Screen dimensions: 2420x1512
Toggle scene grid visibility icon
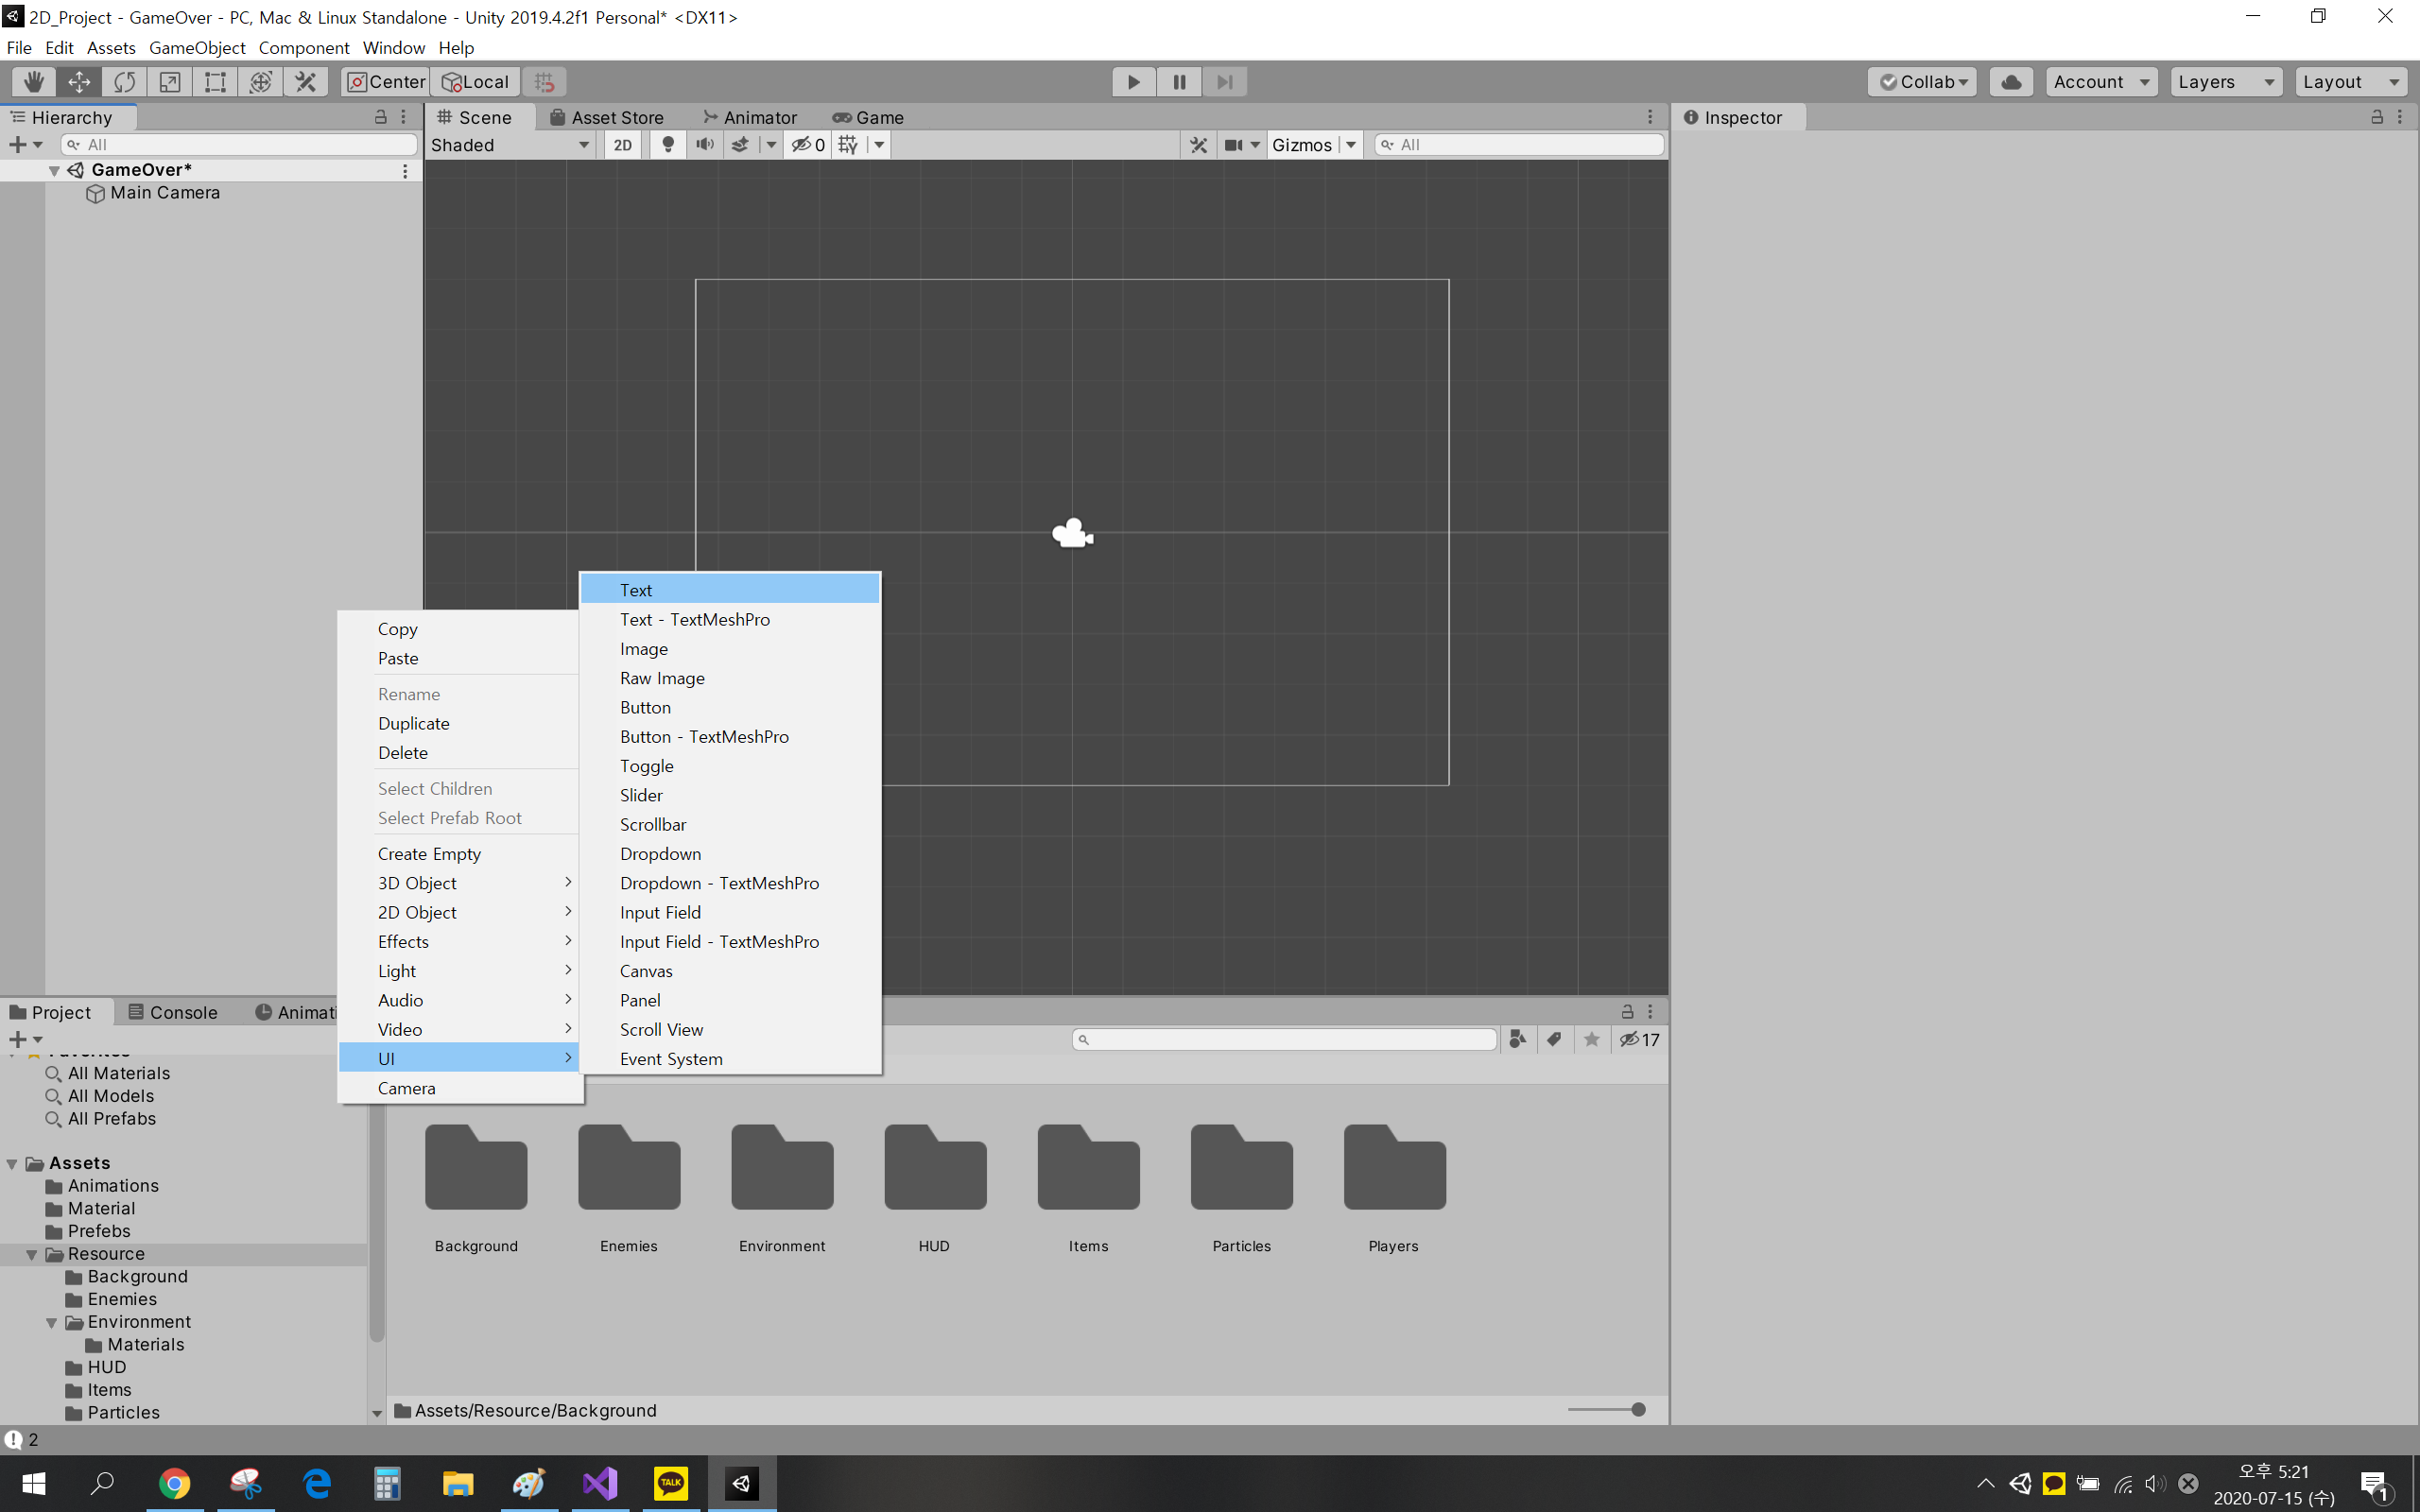click(x=848, y=145)
